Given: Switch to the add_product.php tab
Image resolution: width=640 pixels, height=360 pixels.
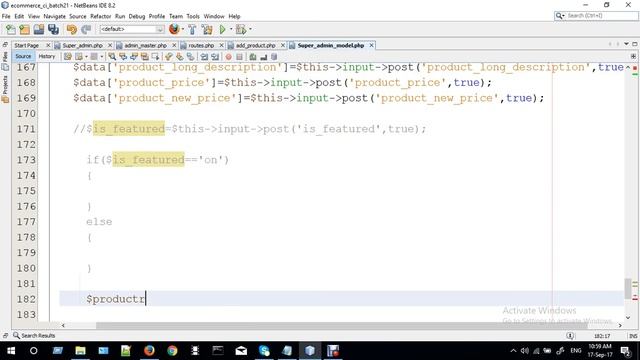Looking at the screenshot, I should (x=256, y=45).
